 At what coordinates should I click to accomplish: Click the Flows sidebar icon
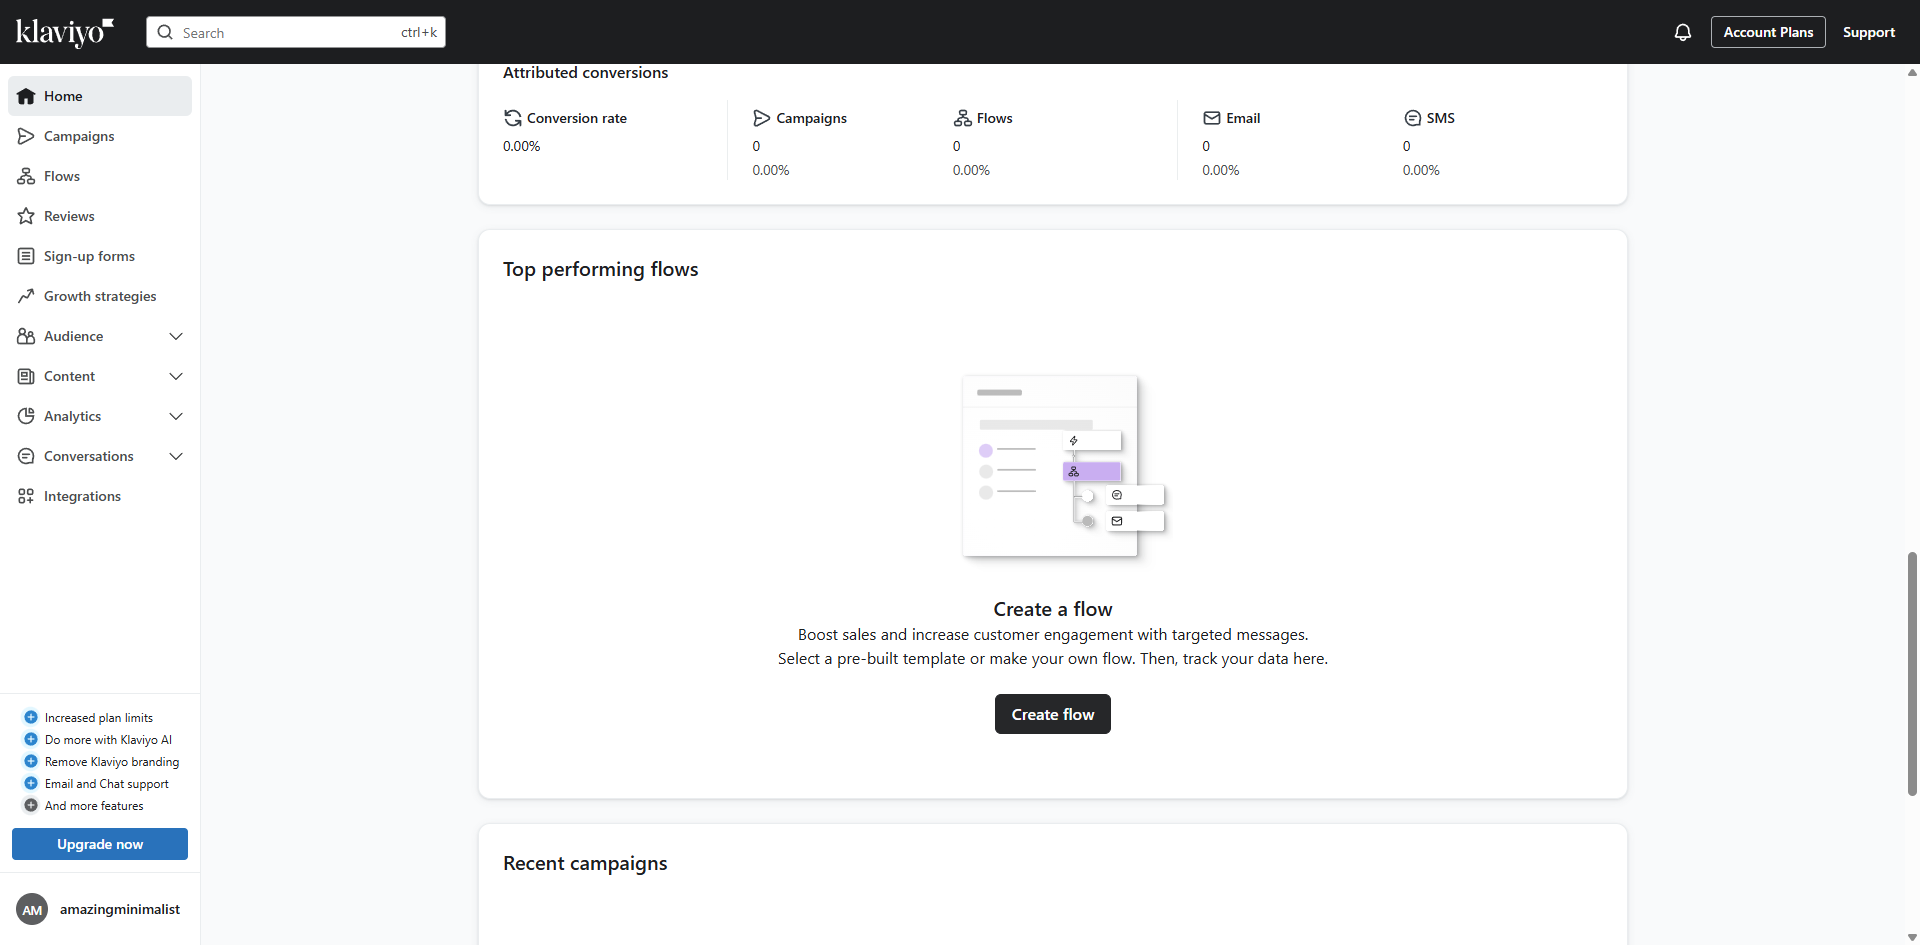click(x=26, y=176)
